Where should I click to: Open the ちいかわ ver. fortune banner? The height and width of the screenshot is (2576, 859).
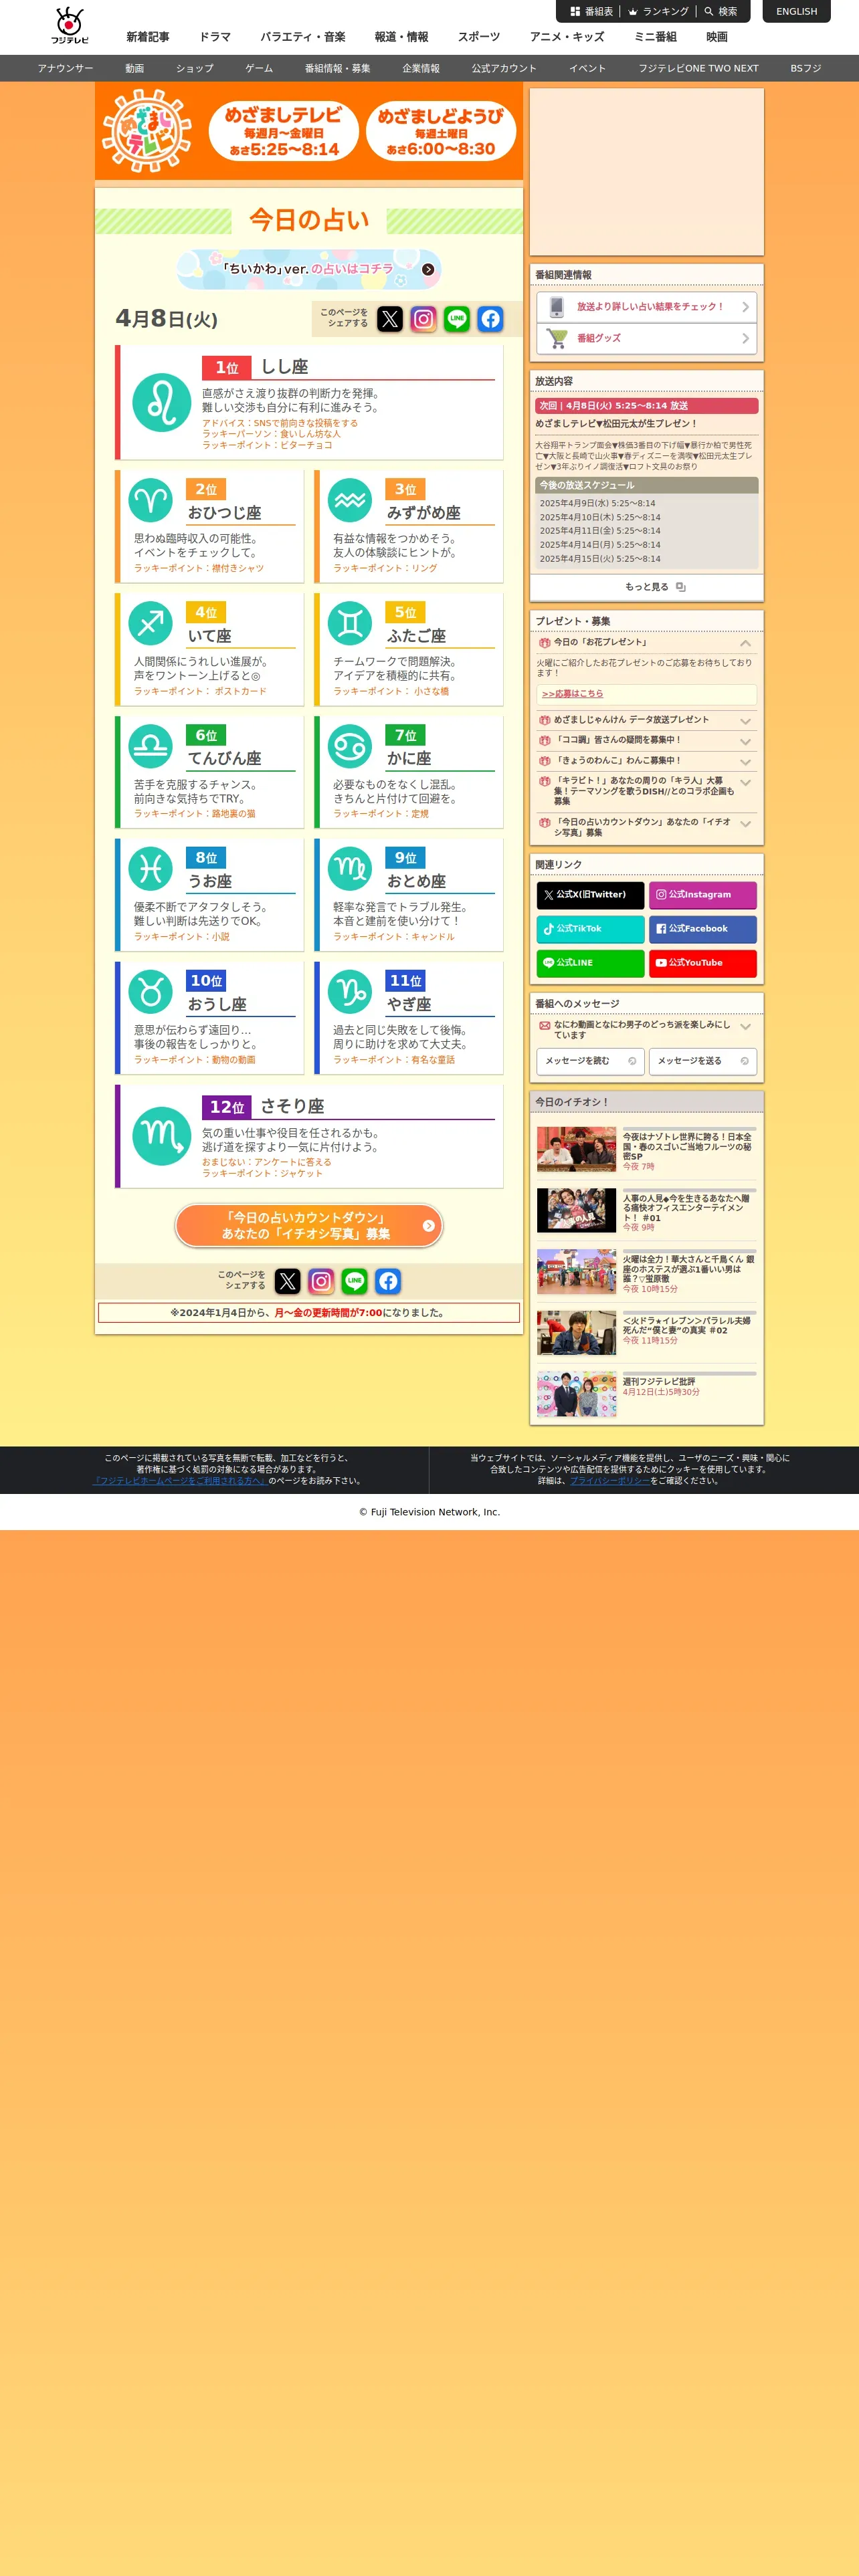click(x=309, y=269)
